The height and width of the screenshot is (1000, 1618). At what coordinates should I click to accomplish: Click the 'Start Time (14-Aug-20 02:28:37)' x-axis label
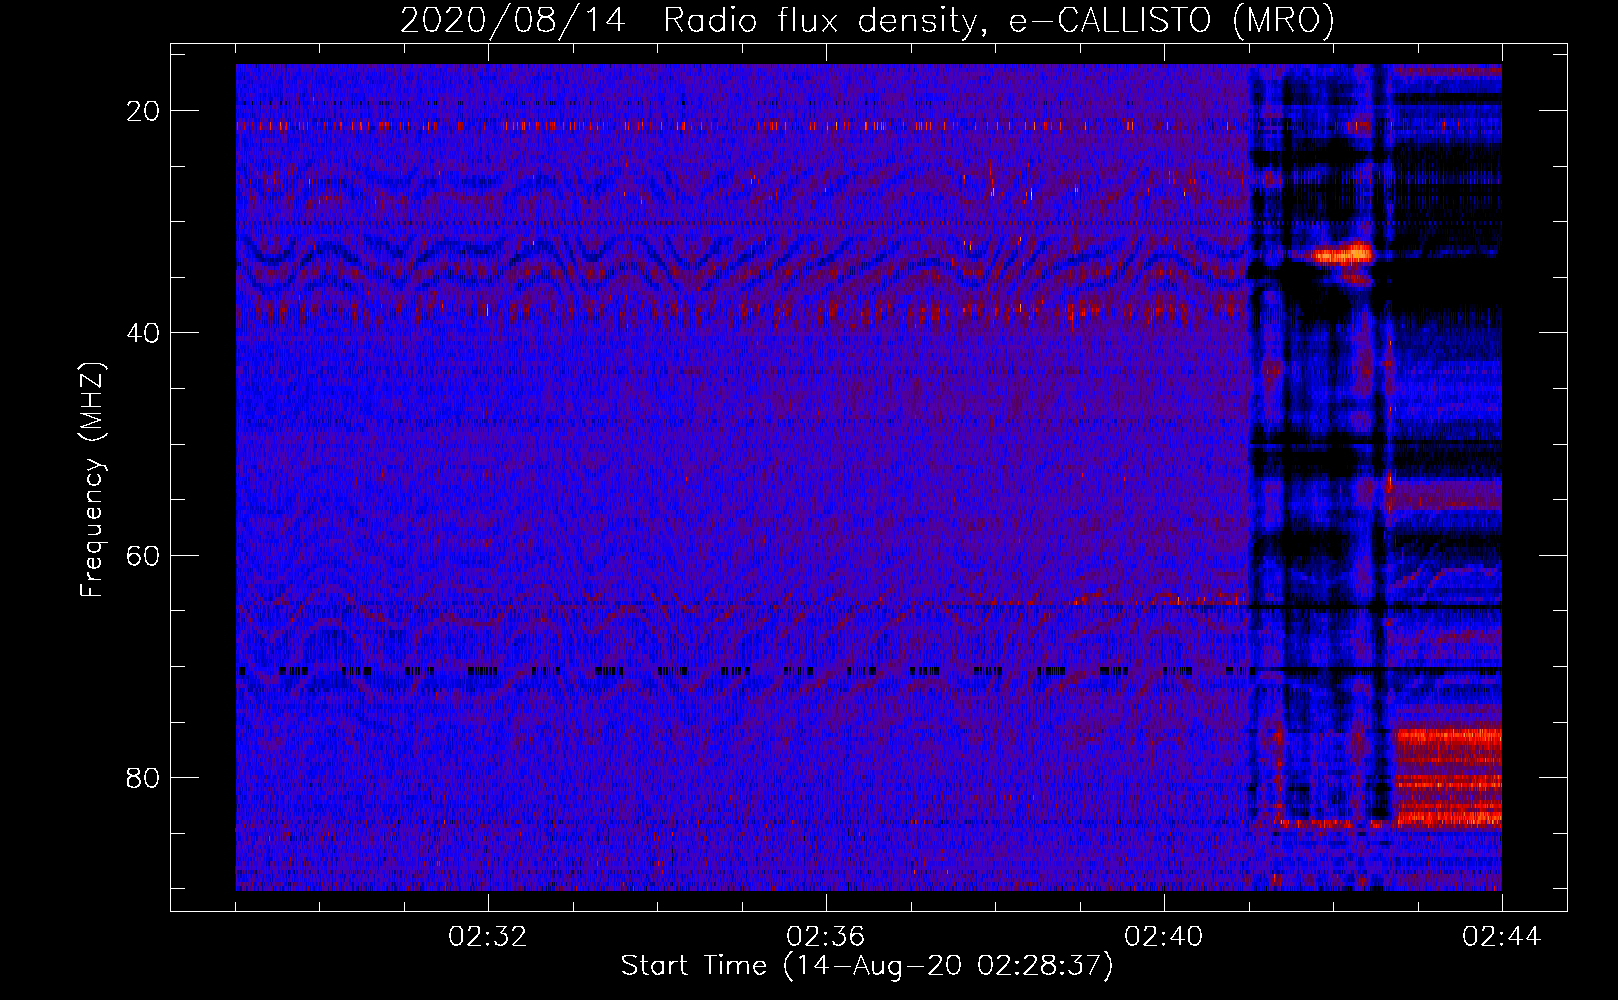(867, 966)
